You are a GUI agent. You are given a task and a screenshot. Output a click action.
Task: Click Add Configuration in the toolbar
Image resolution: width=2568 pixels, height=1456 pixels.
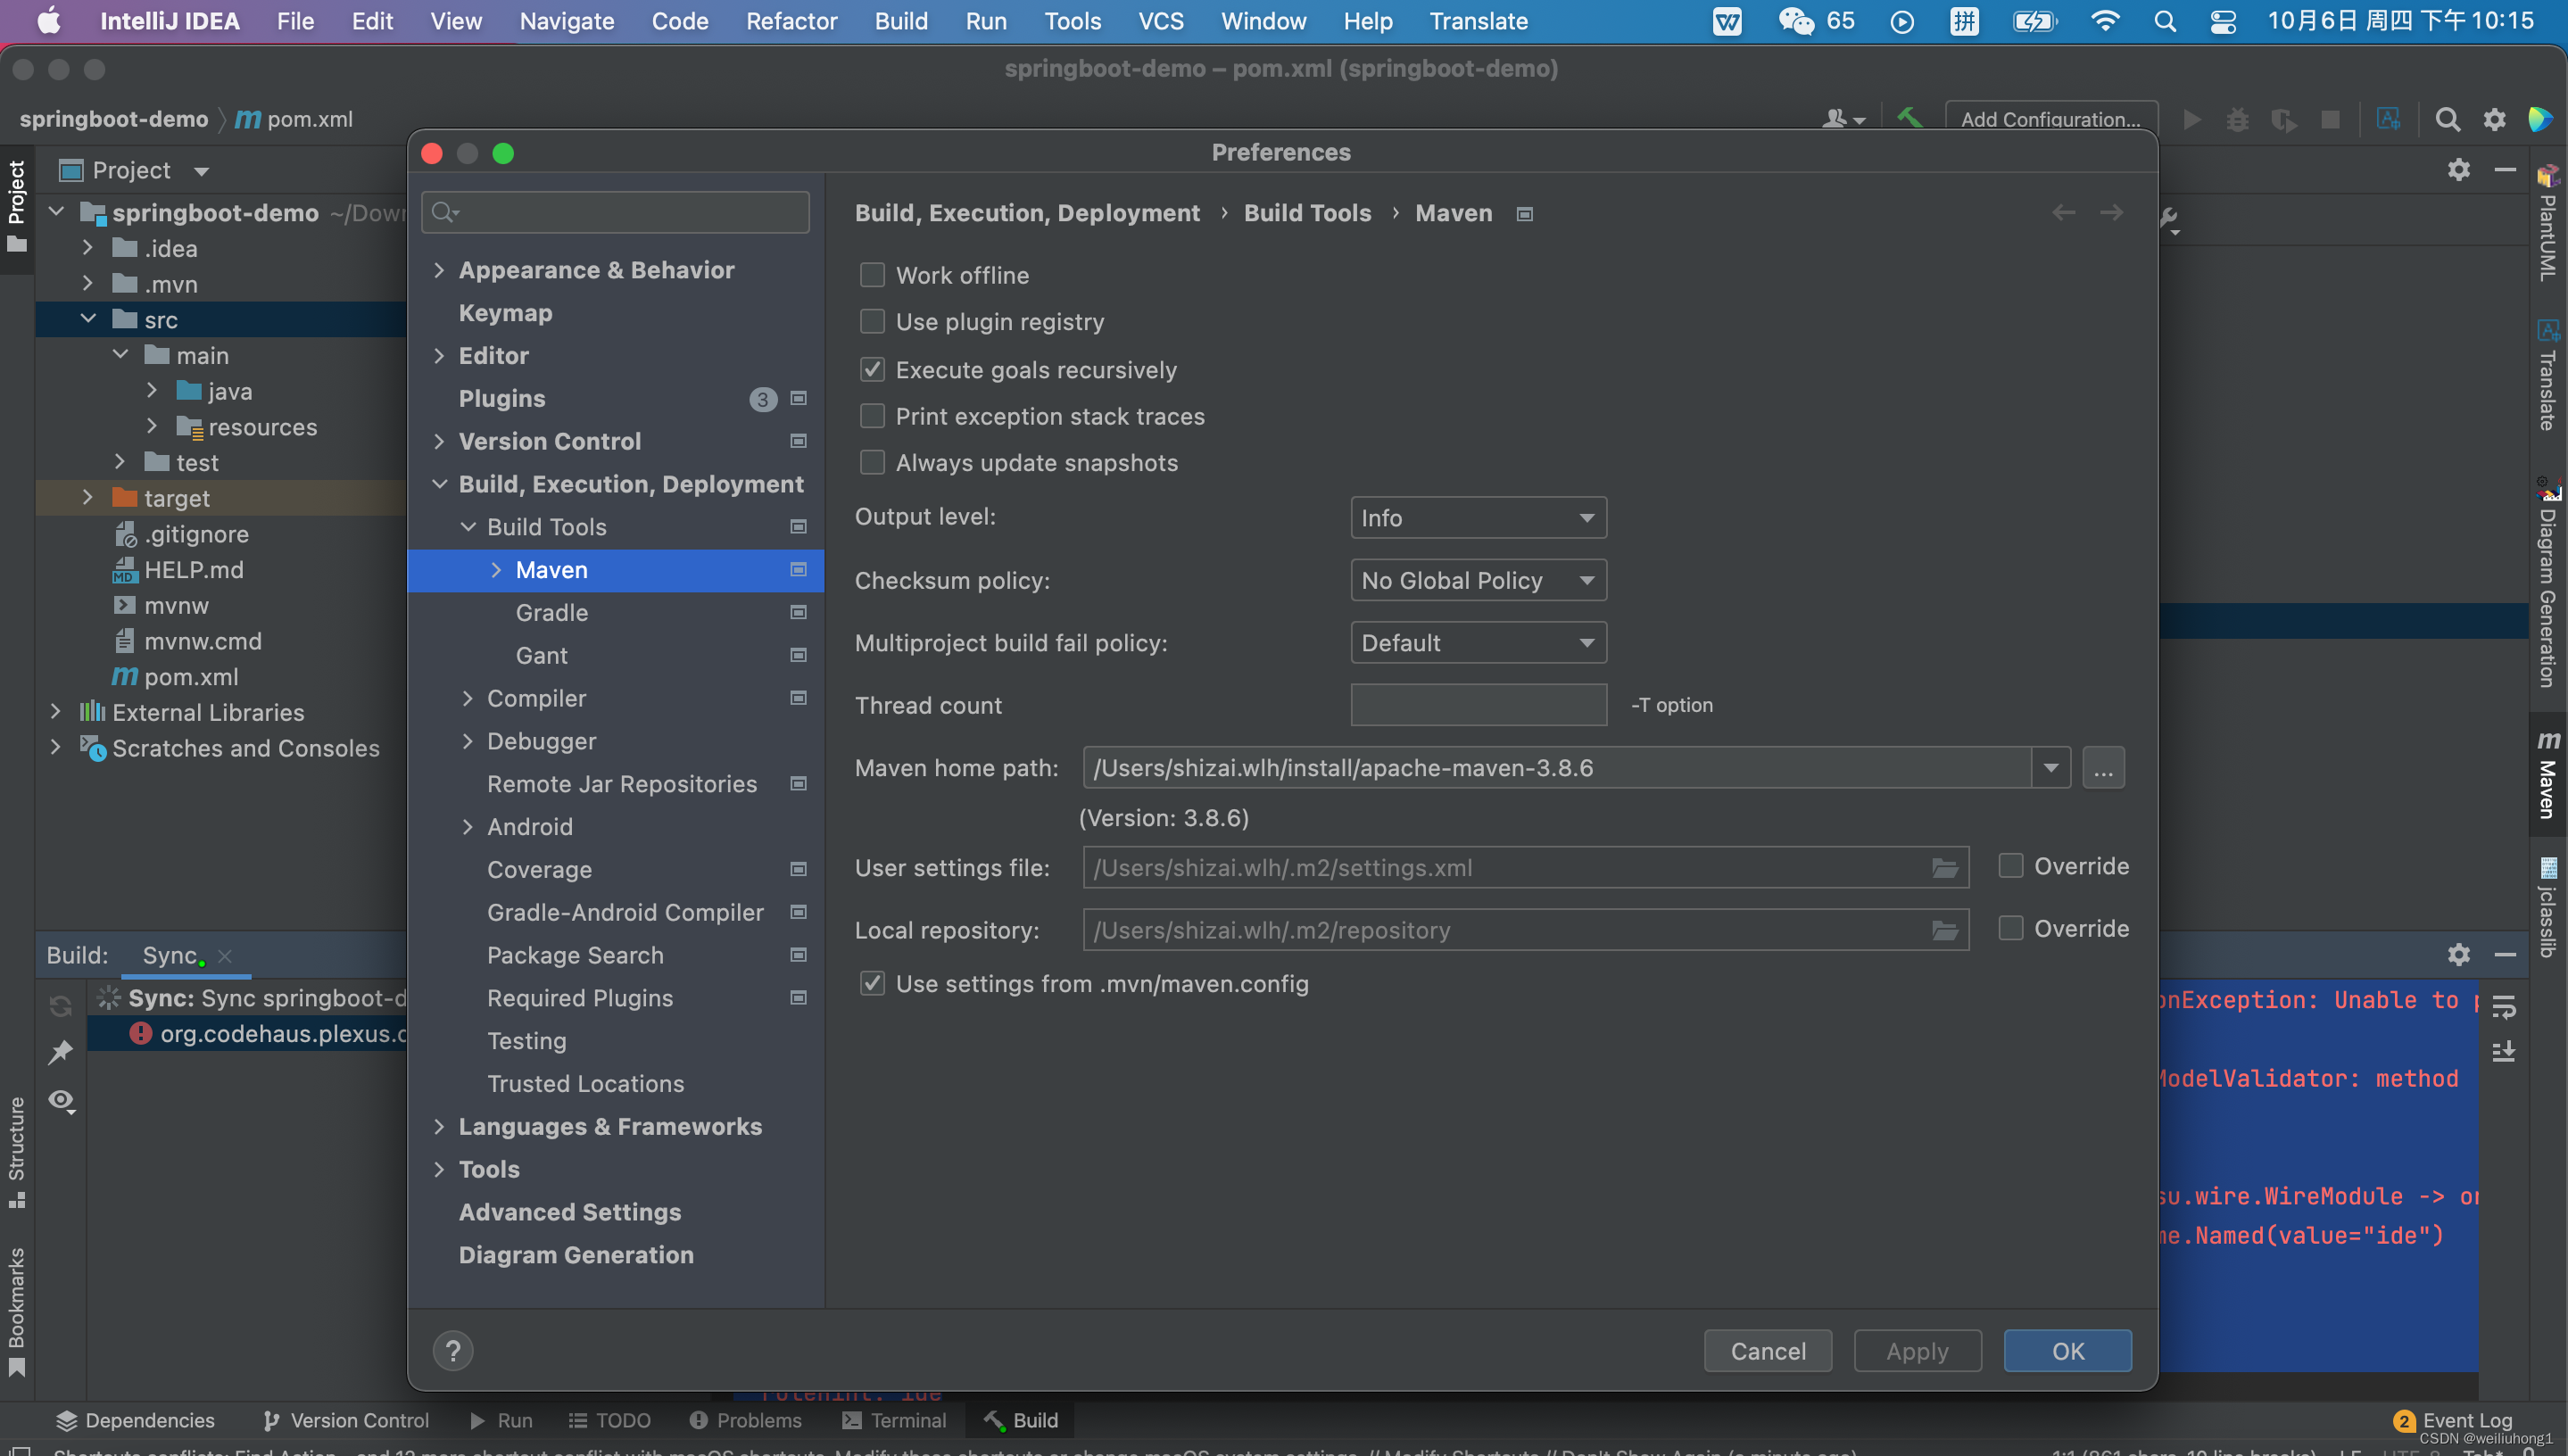(x=2051, y=119)
